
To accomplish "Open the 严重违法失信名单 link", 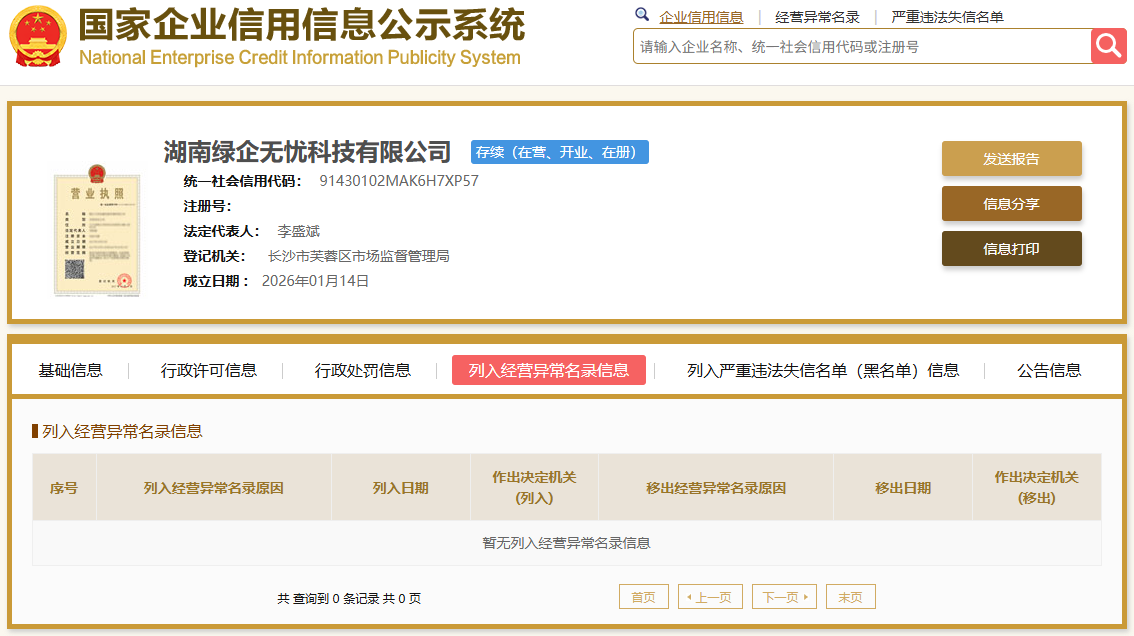I will [946, 16].
